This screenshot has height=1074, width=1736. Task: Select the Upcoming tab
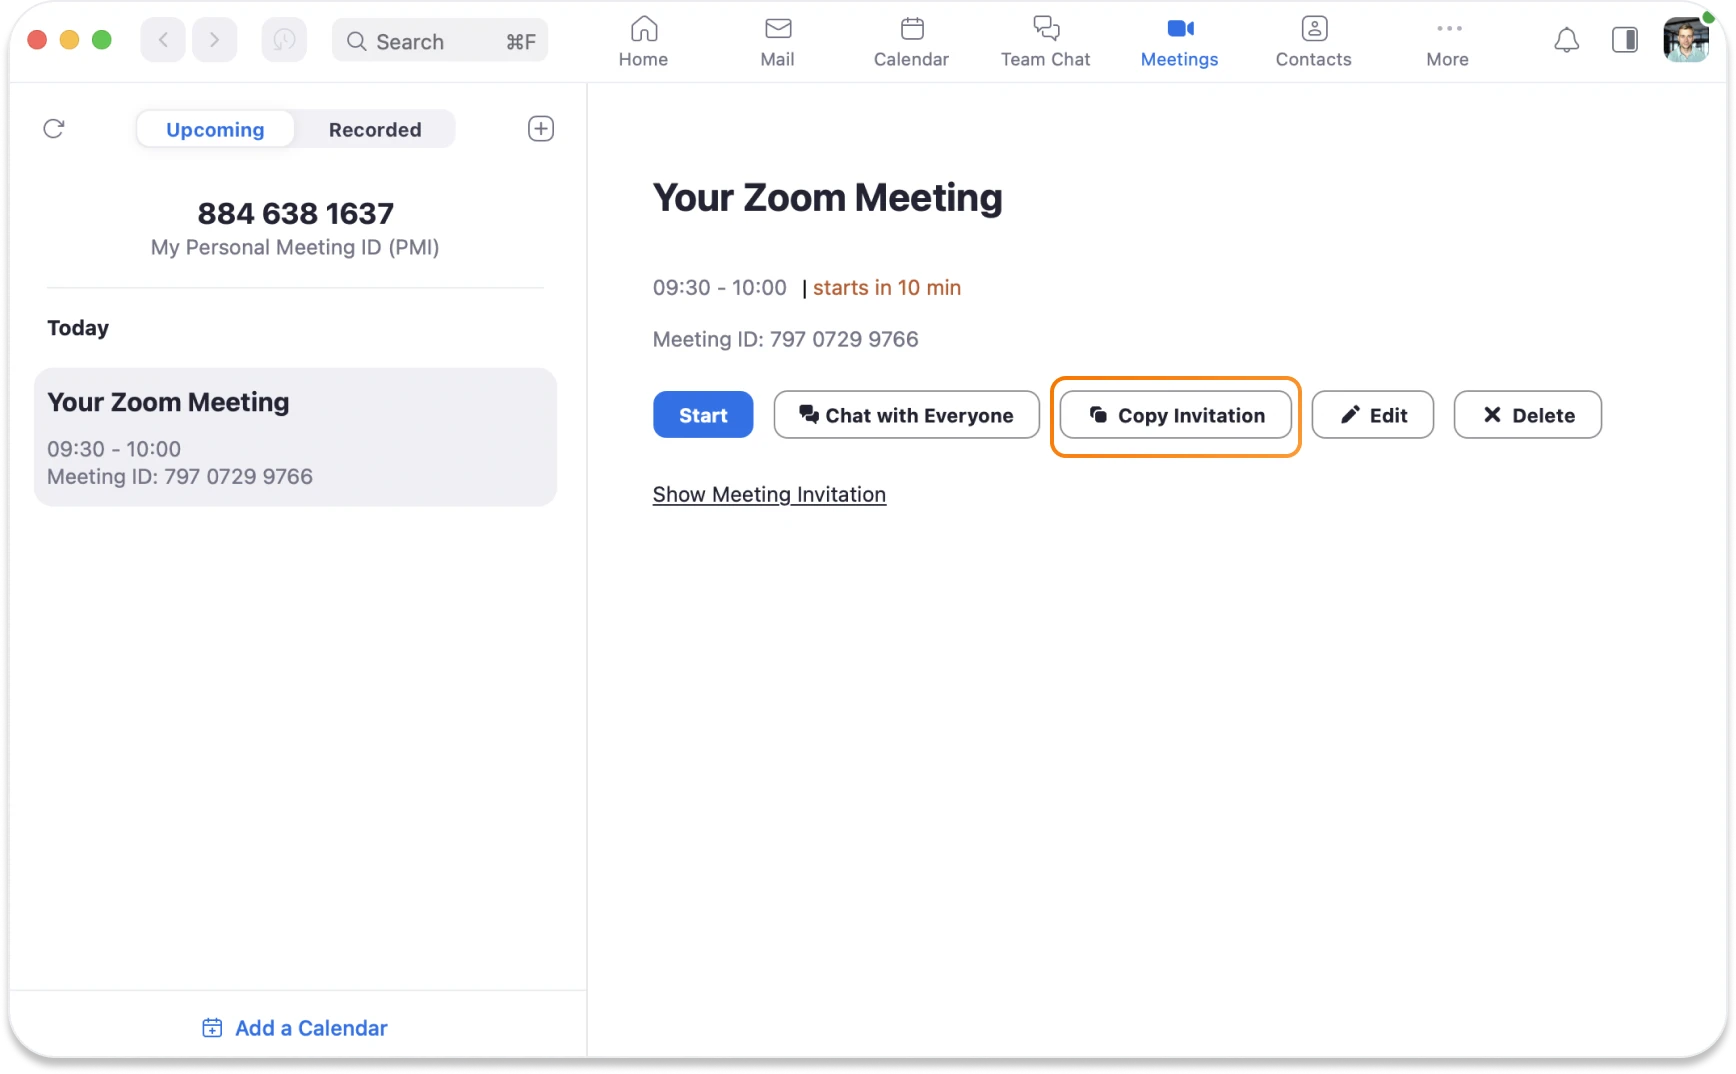point(215,129)
